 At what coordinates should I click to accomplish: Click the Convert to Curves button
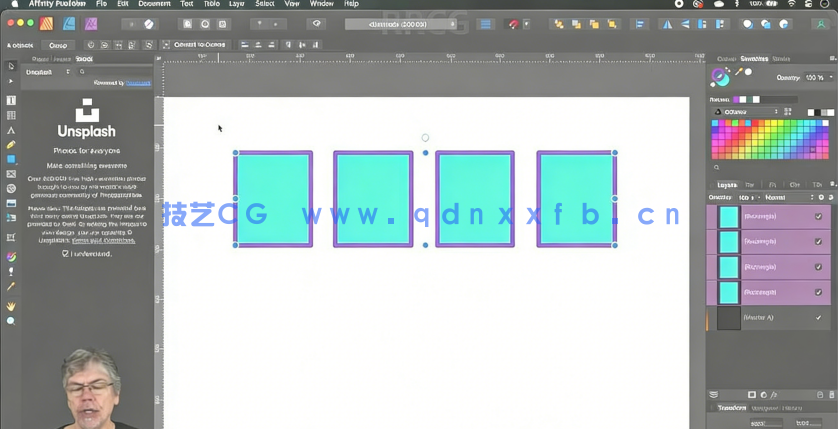pyautogui.click(x=199, y=45)
